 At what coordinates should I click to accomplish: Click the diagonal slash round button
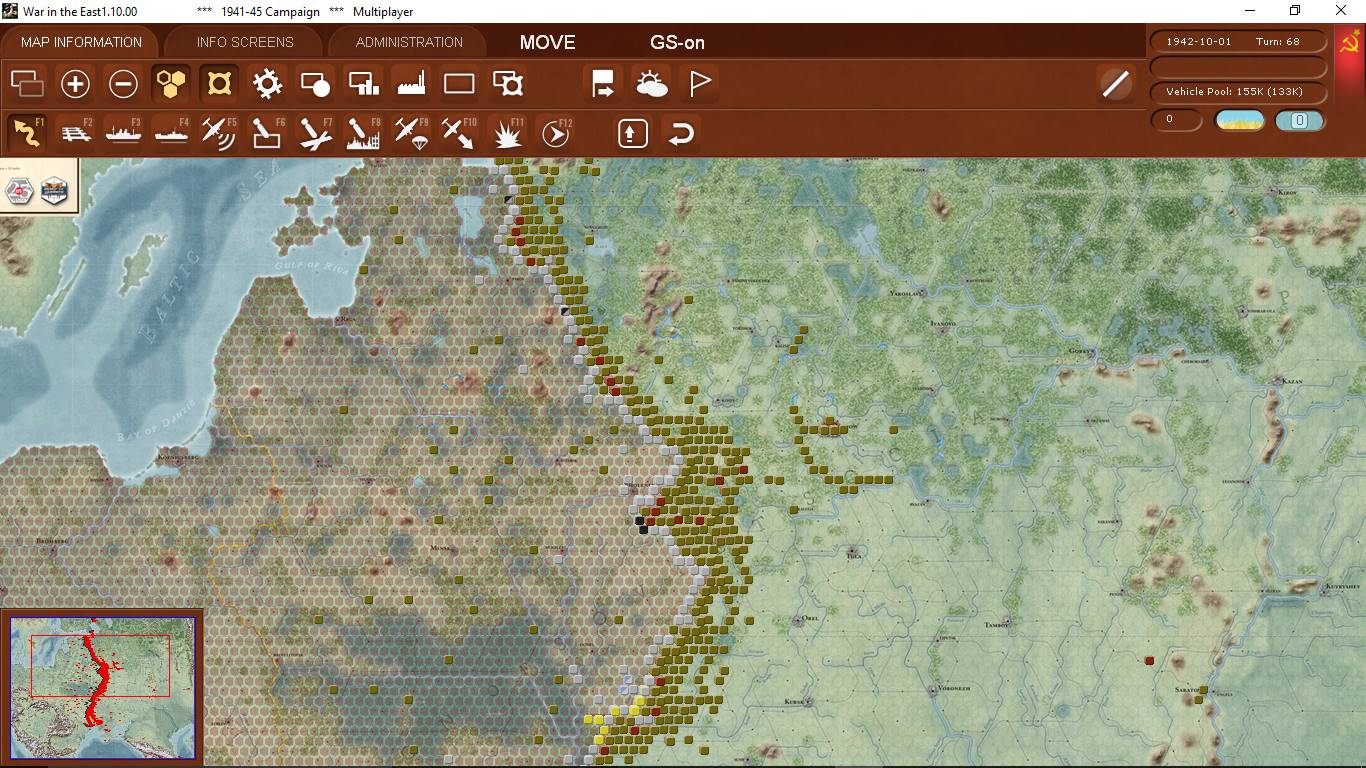pos(1115,83)
